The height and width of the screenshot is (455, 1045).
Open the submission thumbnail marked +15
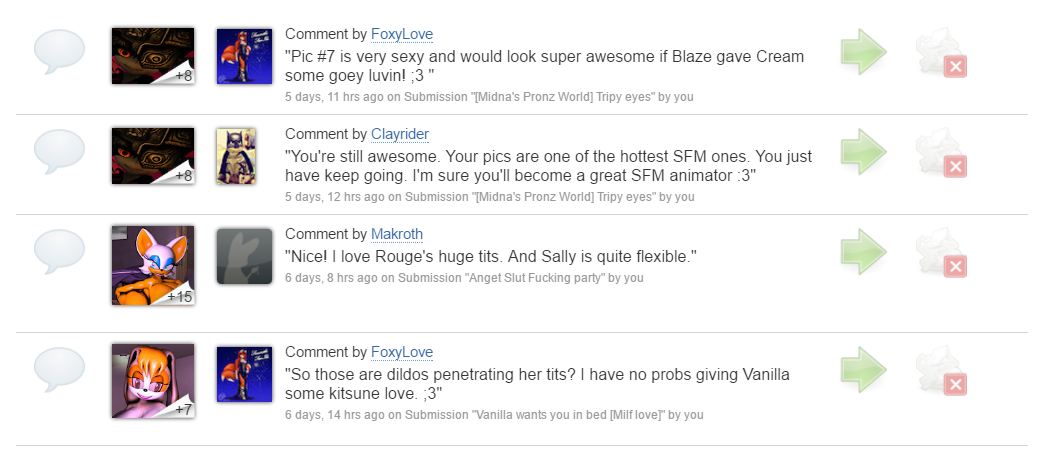pyautogui.click(x=152, y=265)
